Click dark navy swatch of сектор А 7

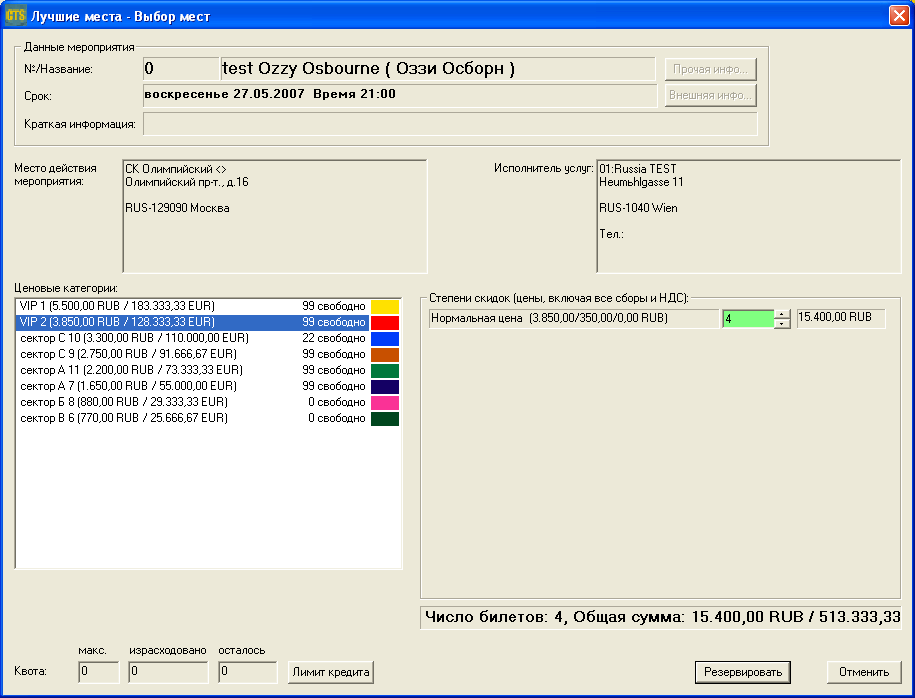coord(385,386)
